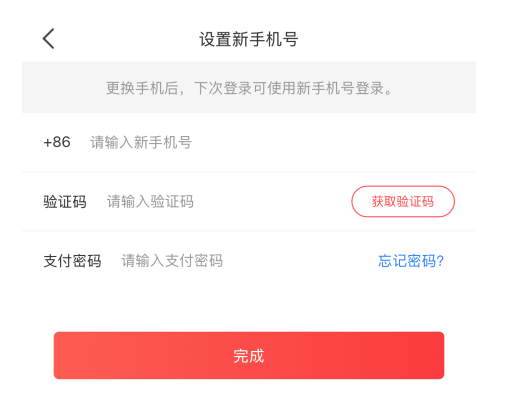Click the blank header area right of the title

tap(387, 39)
